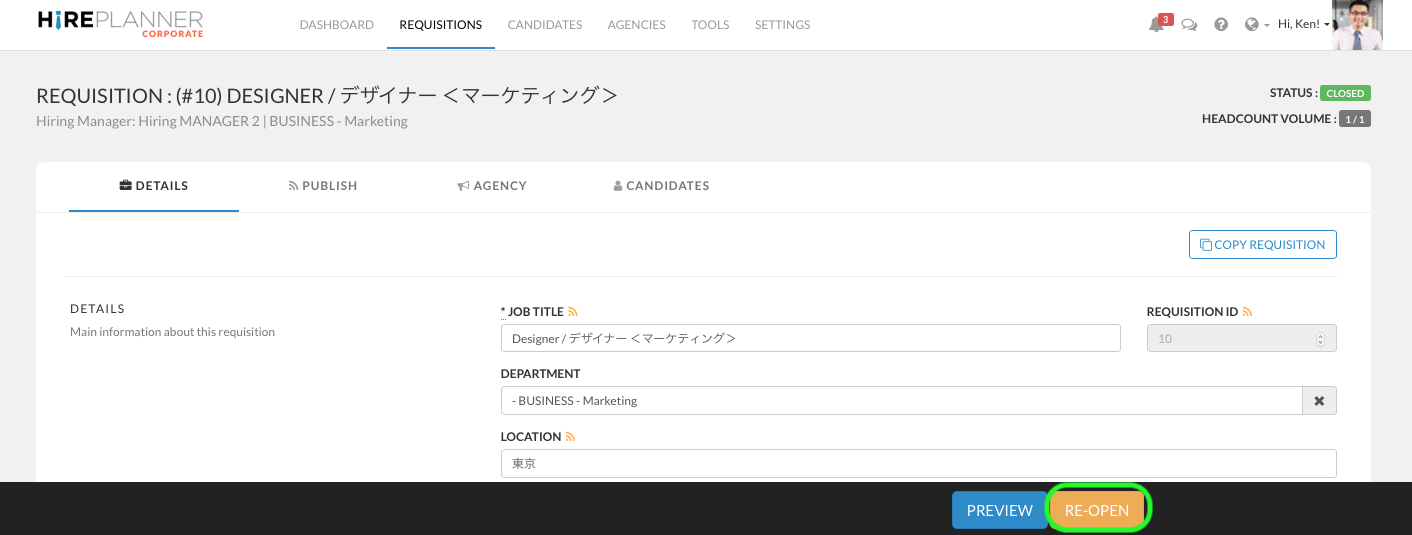Click Ken's profile photo

click(1357, 25)
